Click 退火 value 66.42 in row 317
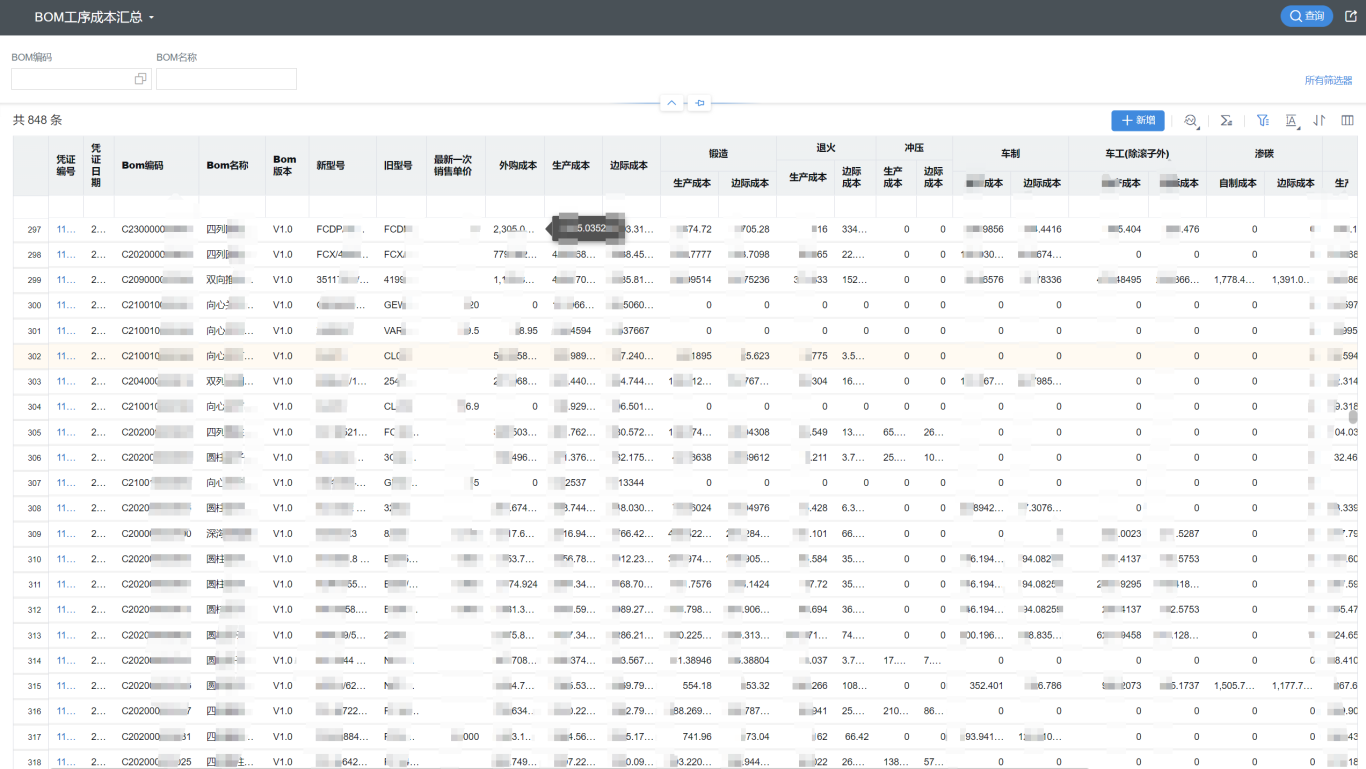Image resolution: width=1366 pixels, height=769 pixels. tap(855, 737)
